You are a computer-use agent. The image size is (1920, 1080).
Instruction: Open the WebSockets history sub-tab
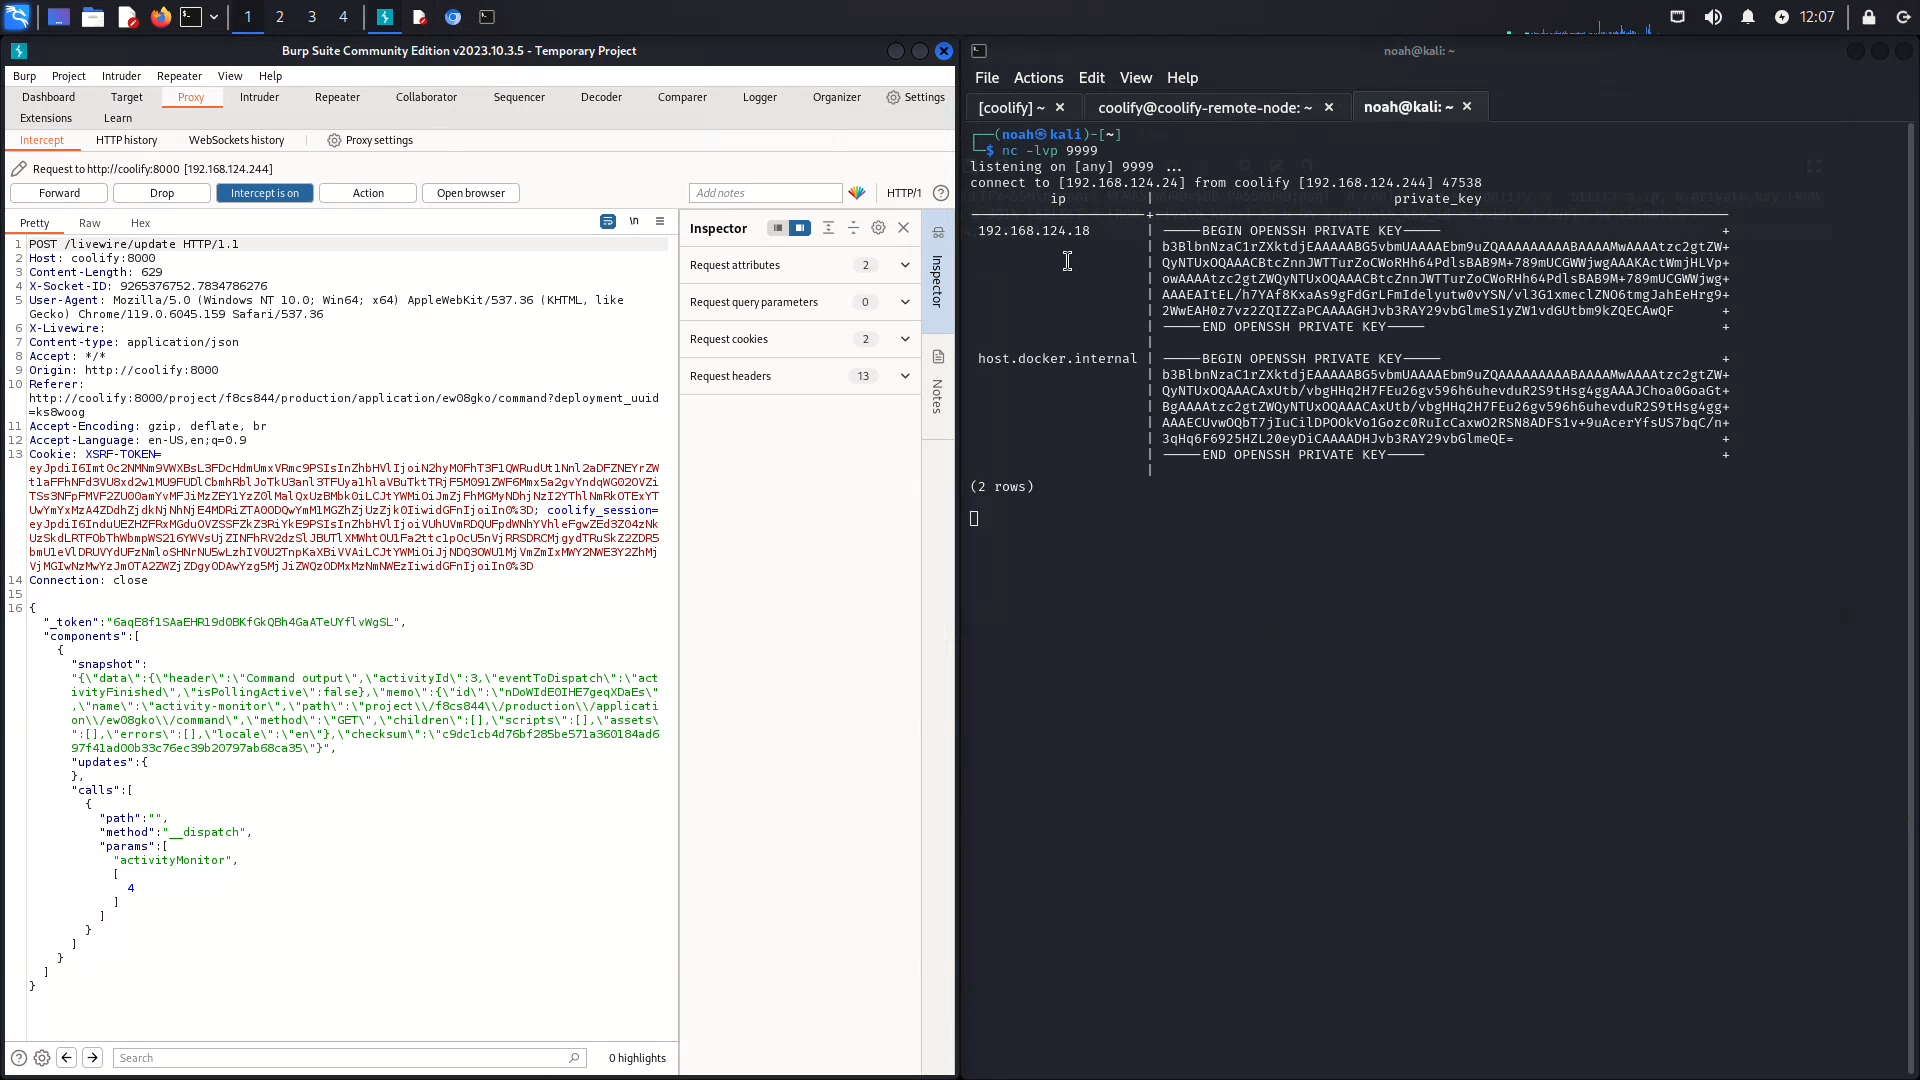coord(237,140)
